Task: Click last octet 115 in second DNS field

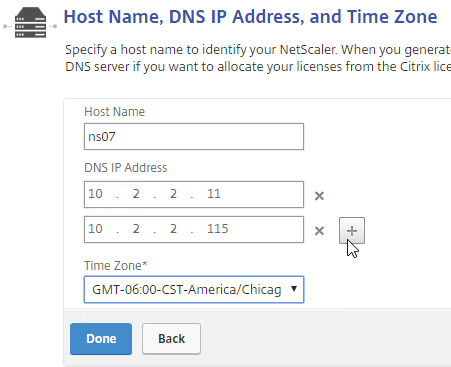Action: tap(218, 229)
